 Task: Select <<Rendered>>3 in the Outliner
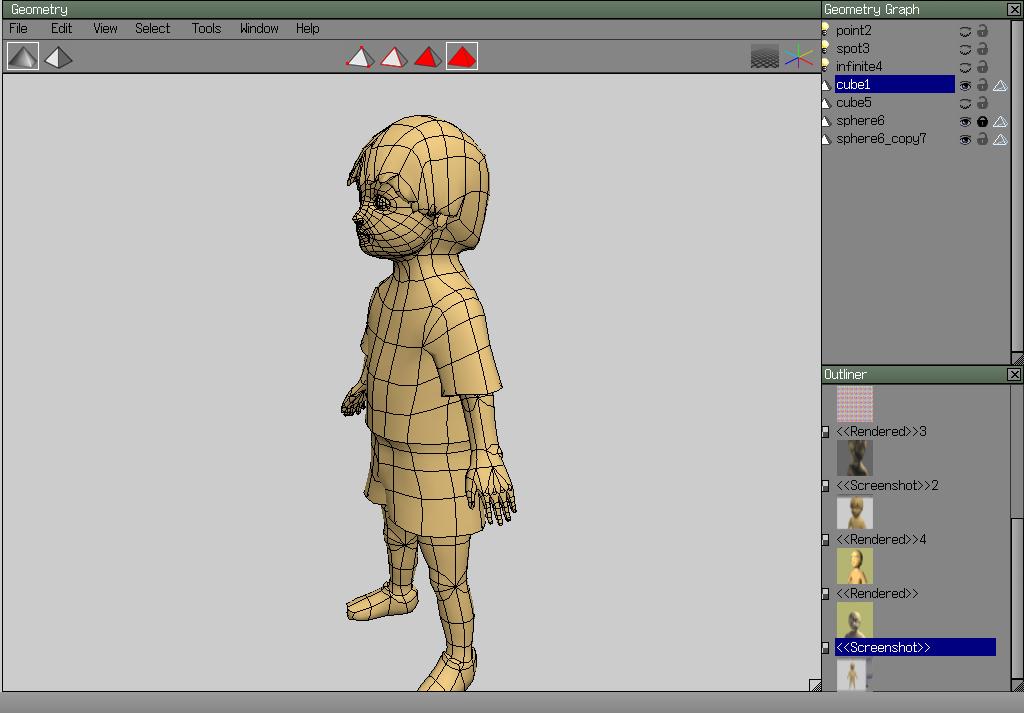click(x=881, y=432)
